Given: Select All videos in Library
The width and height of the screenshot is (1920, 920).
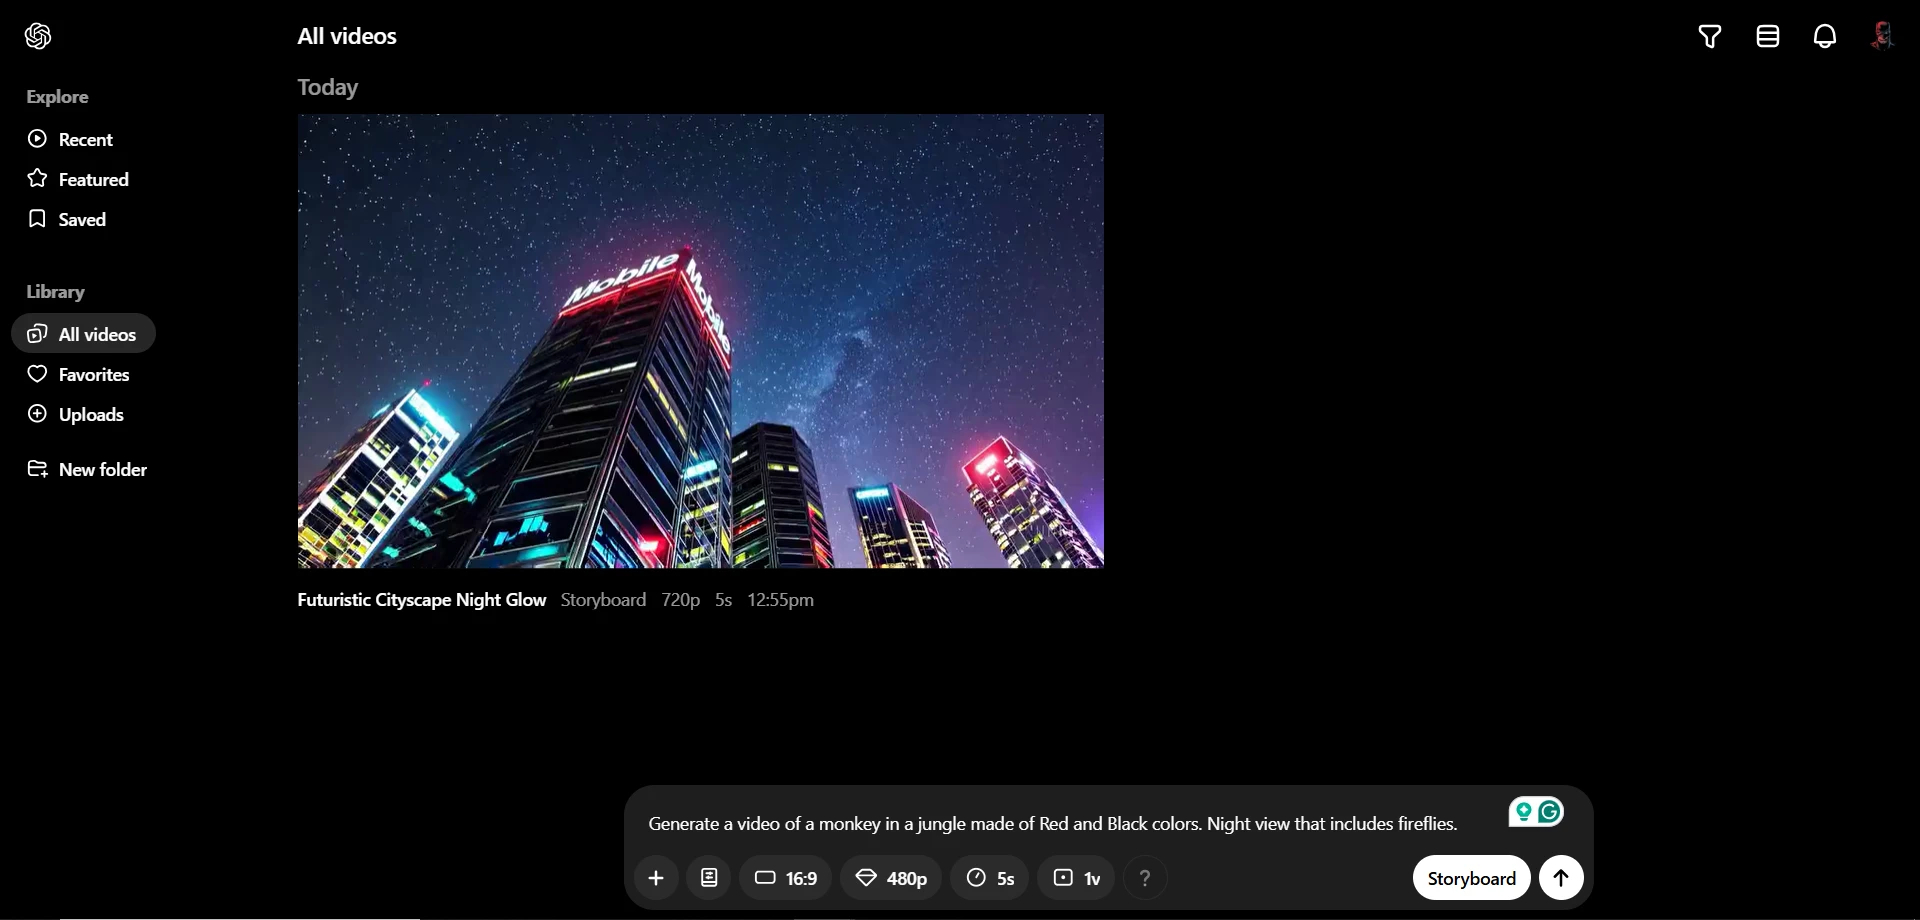Looking at the screenshot, I should 83,334.
